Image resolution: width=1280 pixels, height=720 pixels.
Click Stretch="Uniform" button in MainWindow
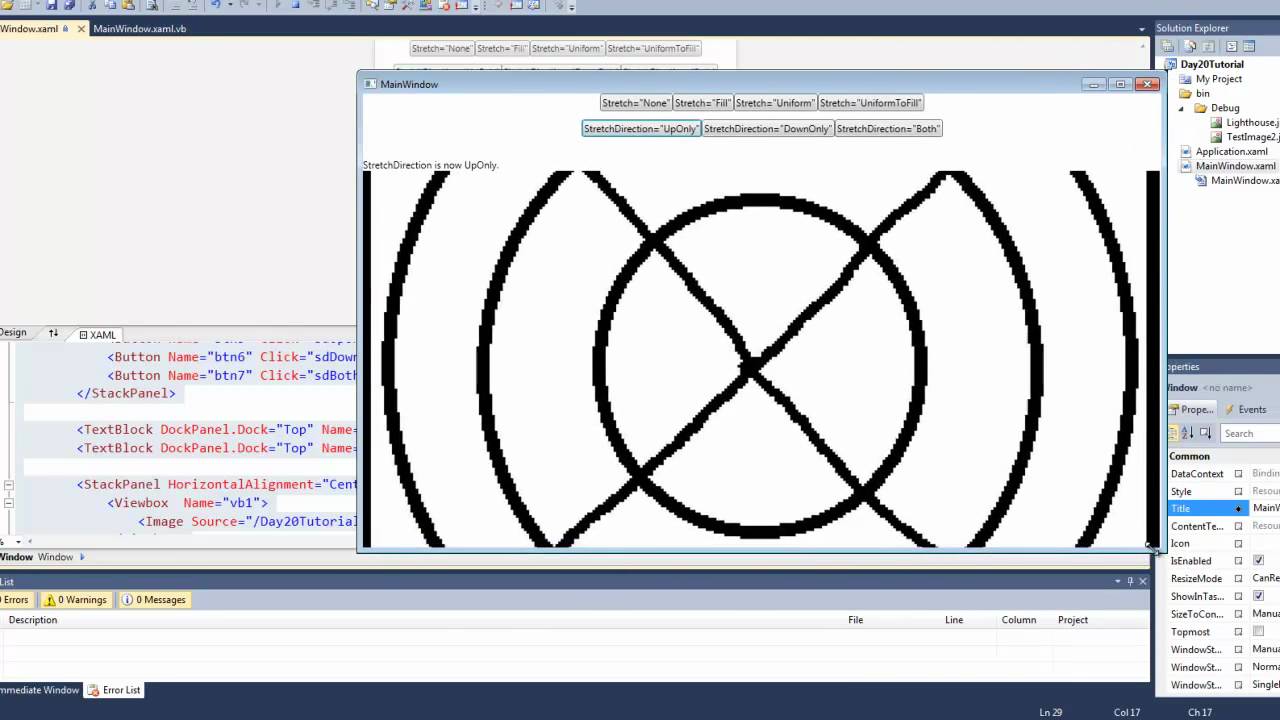click(x=775, y=103)
